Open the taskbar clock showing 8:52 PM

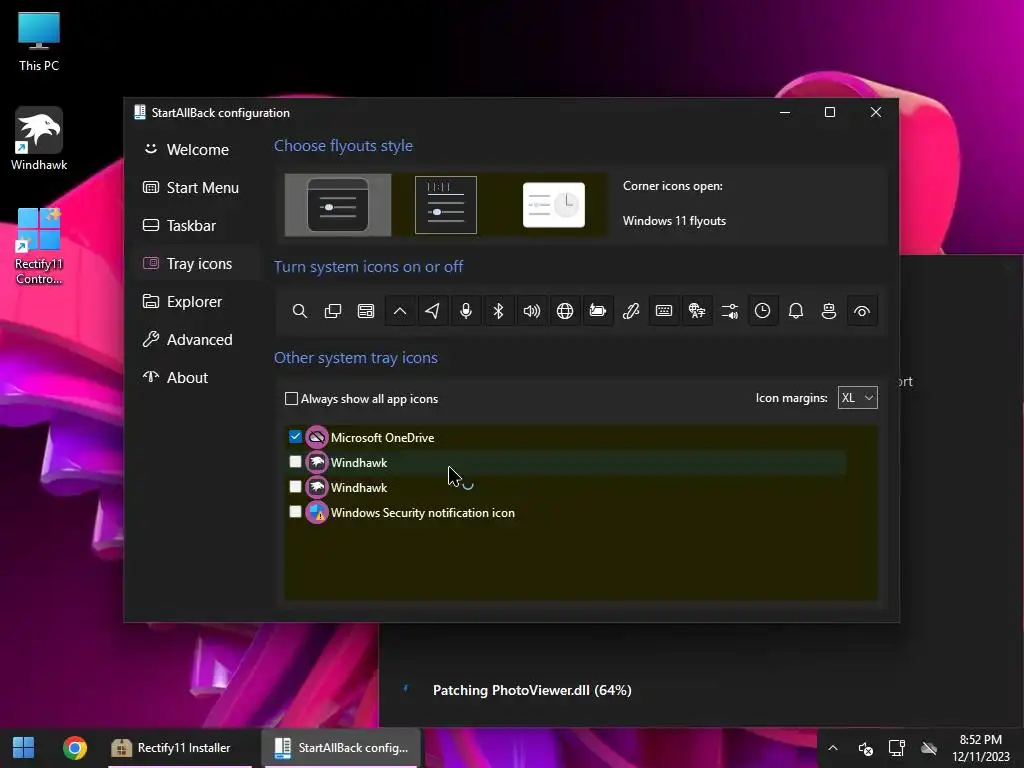pos(980,748)
